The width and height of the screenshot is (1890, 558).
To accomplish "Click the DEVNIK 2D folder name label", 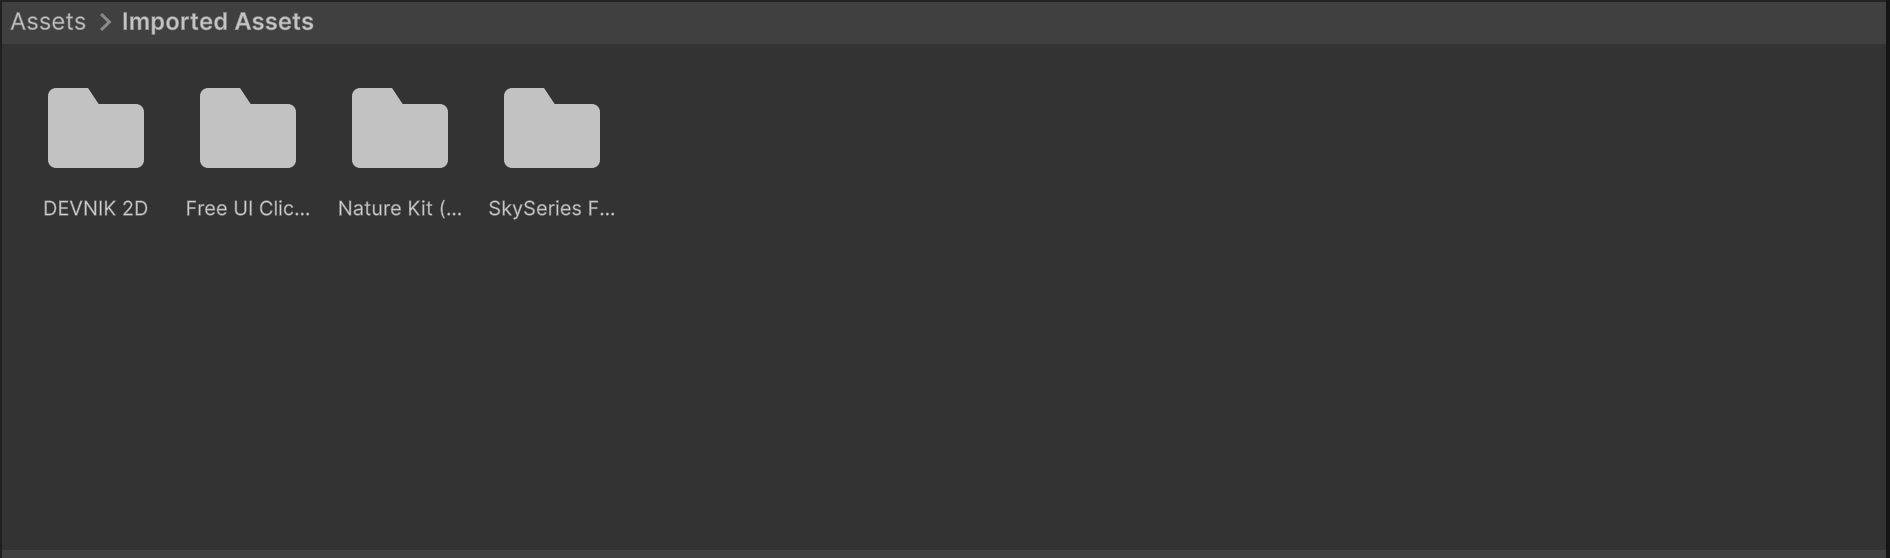I will tap(96, 208).
